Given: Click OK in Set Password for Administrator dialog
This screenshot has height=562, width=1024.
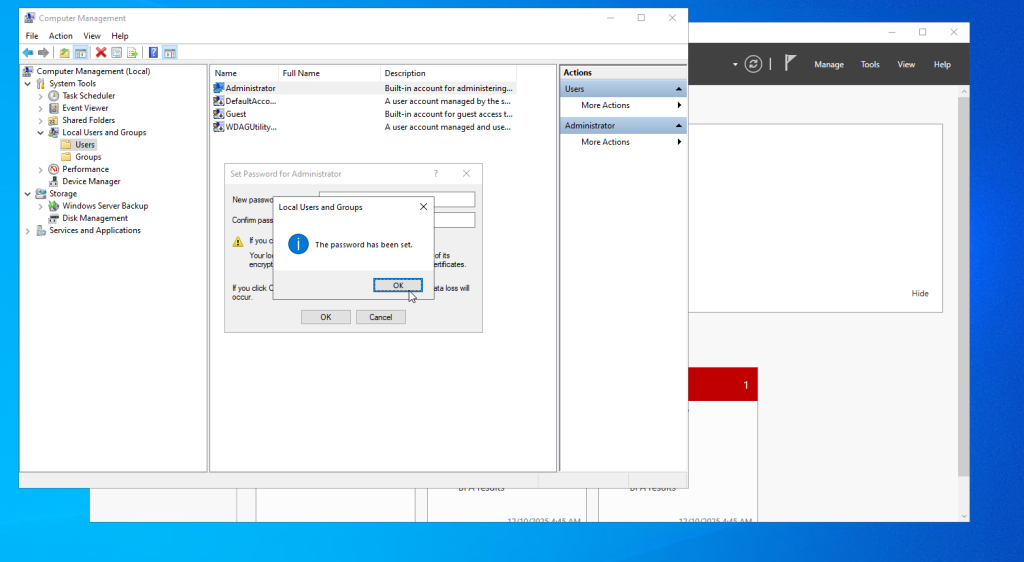Looking at the screenshot, I should [x=326, y=317].
